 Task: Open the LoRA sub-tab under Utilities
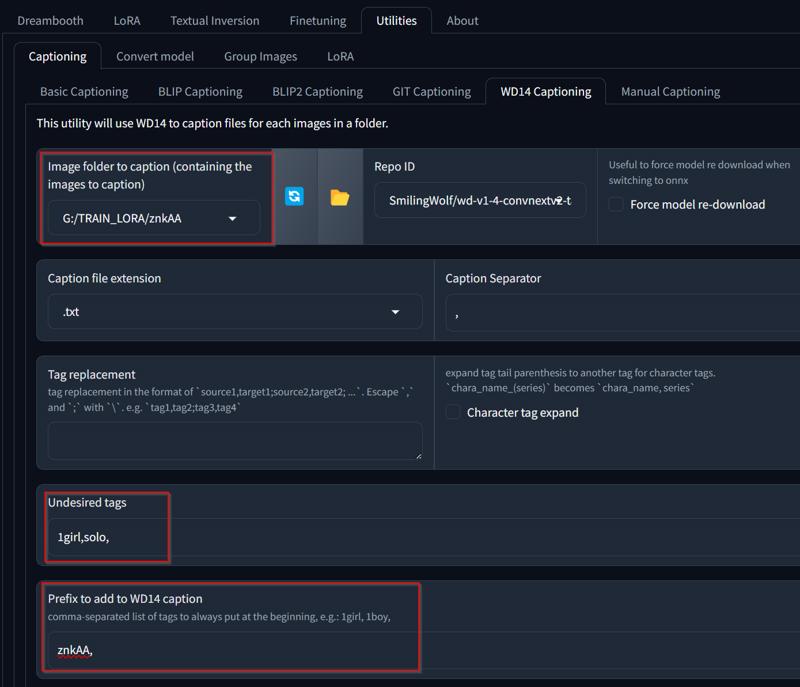click(x=340, y=56)
